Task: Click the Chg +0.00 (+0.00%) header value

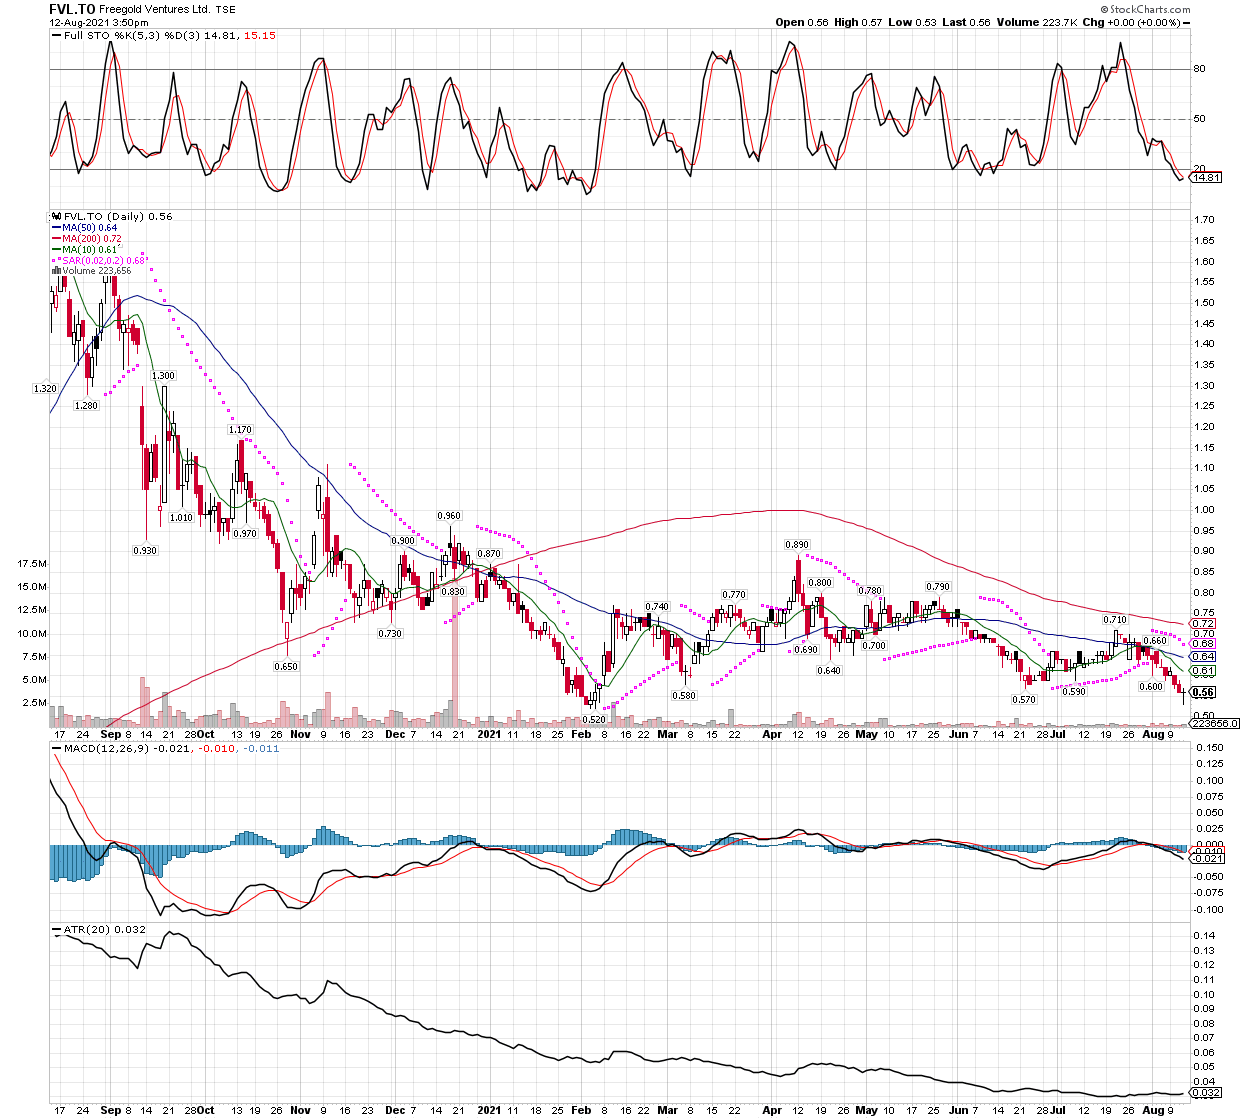Action: coord(1137,22)
